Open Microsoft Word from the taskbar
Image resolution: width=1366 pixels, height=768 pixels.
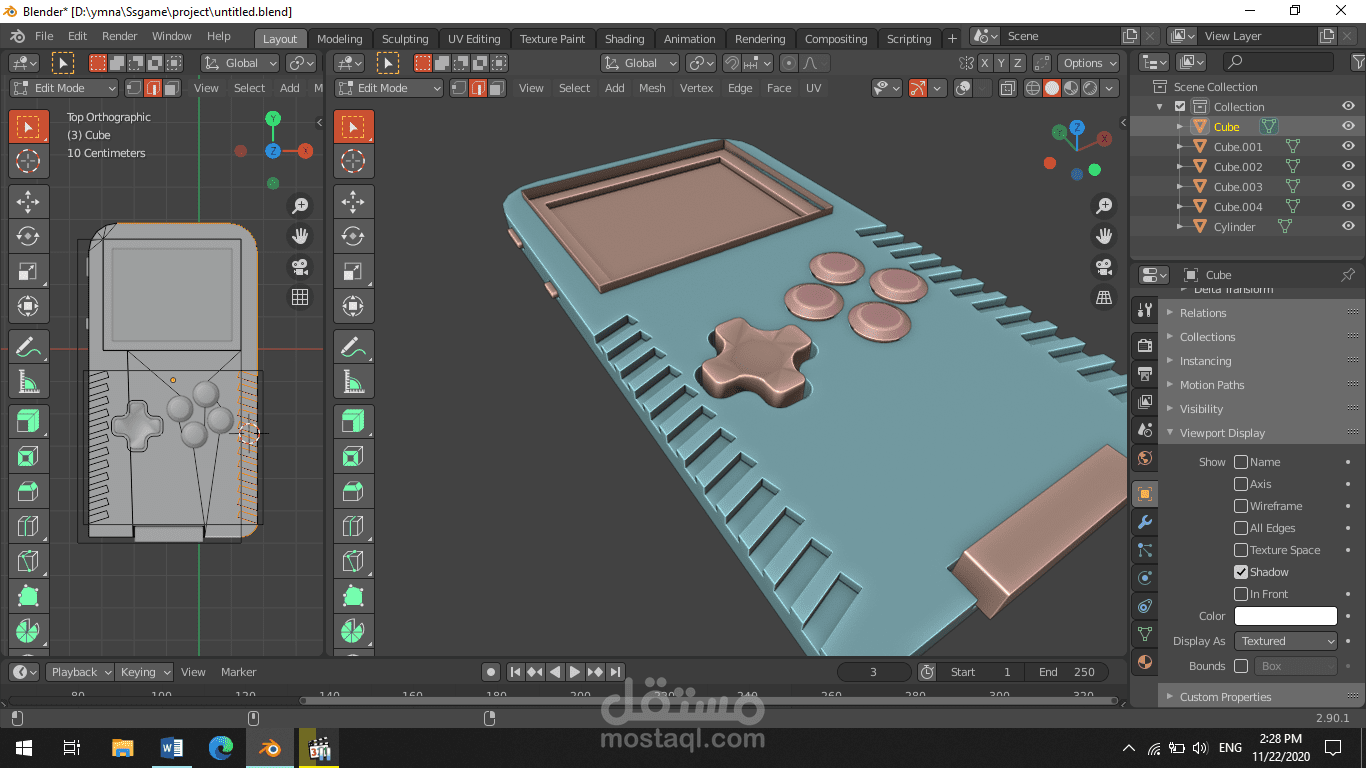tap(171, 747)
